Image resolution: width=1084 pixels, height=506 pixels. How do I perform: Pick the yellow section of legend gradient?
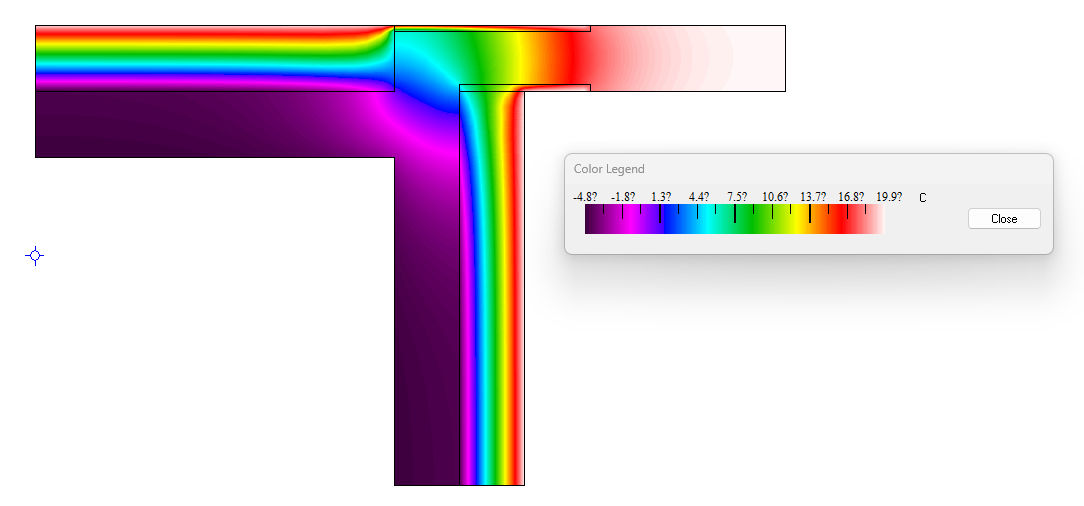pos(800,220)
